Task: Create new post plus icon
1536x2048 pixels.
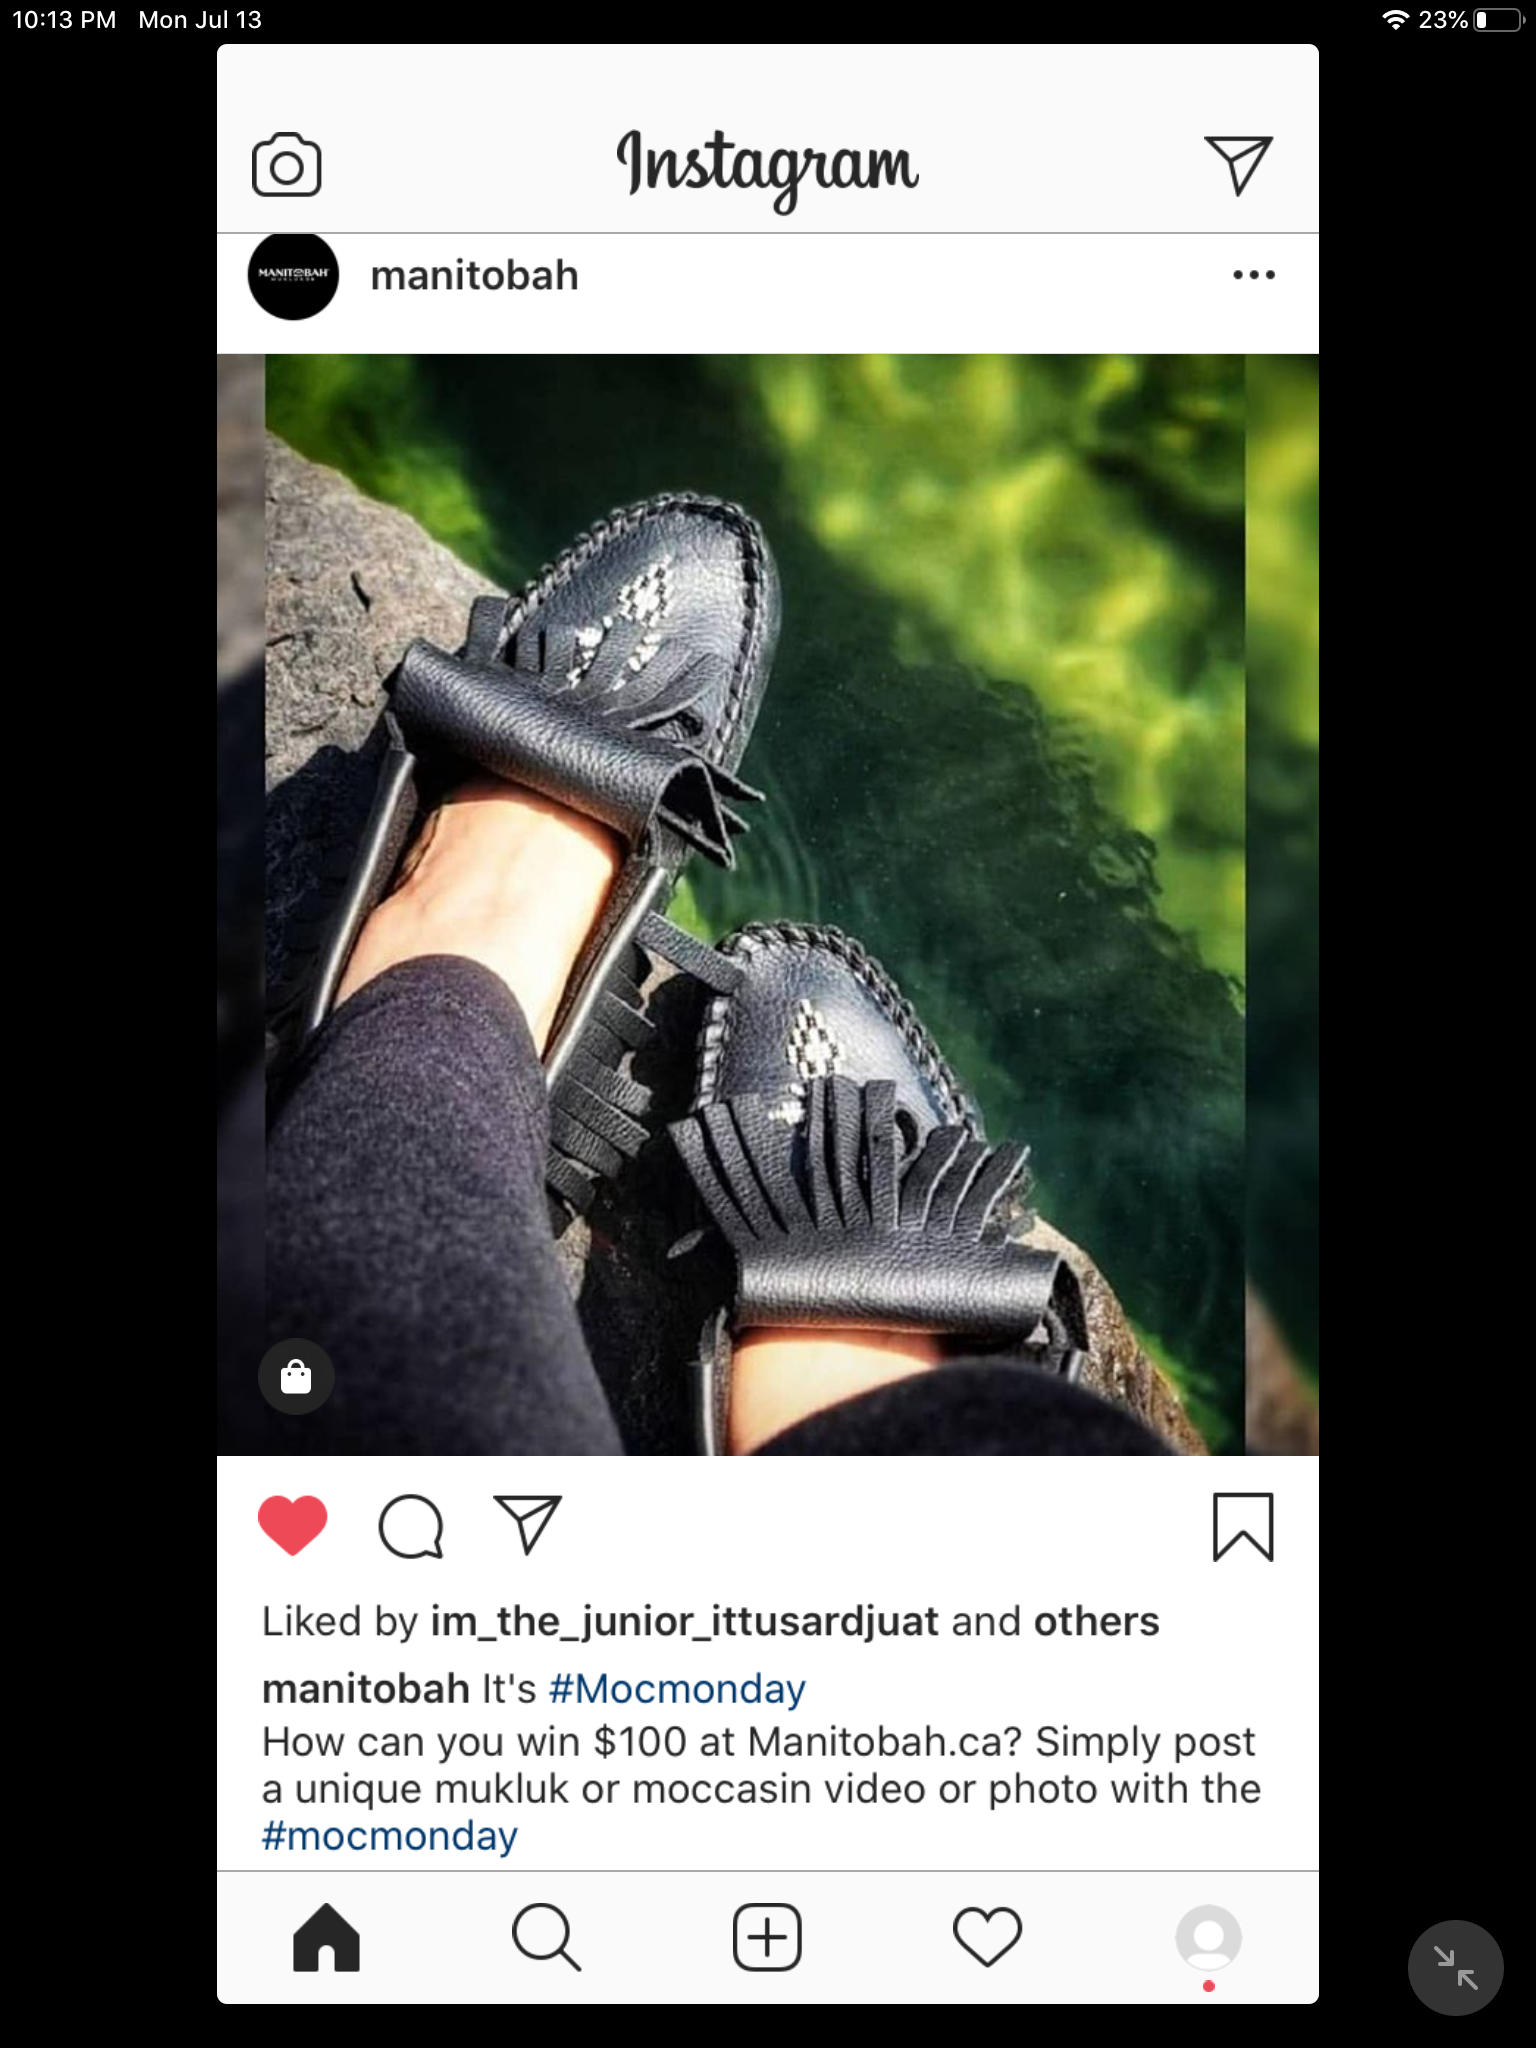Action: click(767, 1937)
